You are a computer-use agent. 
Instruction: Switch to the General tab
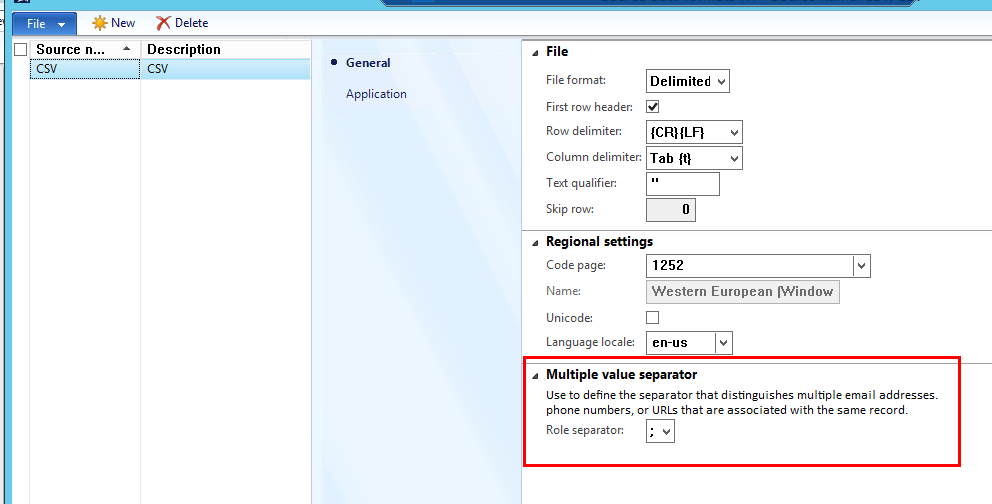coord(368,63)
